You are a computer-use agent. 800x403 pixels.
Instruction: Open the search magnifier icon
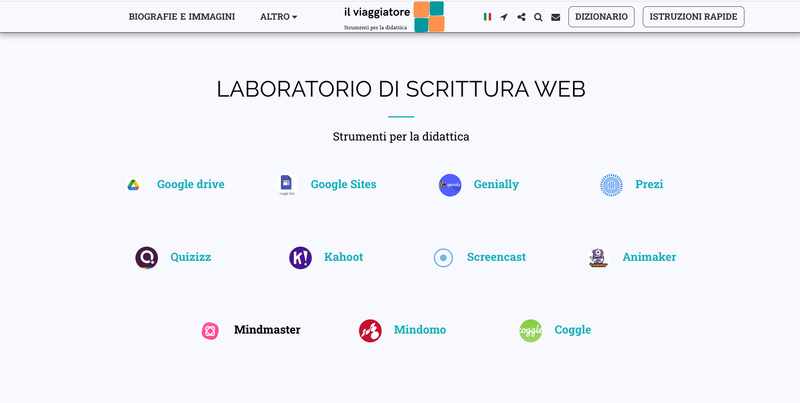click(x=538, y=17)
